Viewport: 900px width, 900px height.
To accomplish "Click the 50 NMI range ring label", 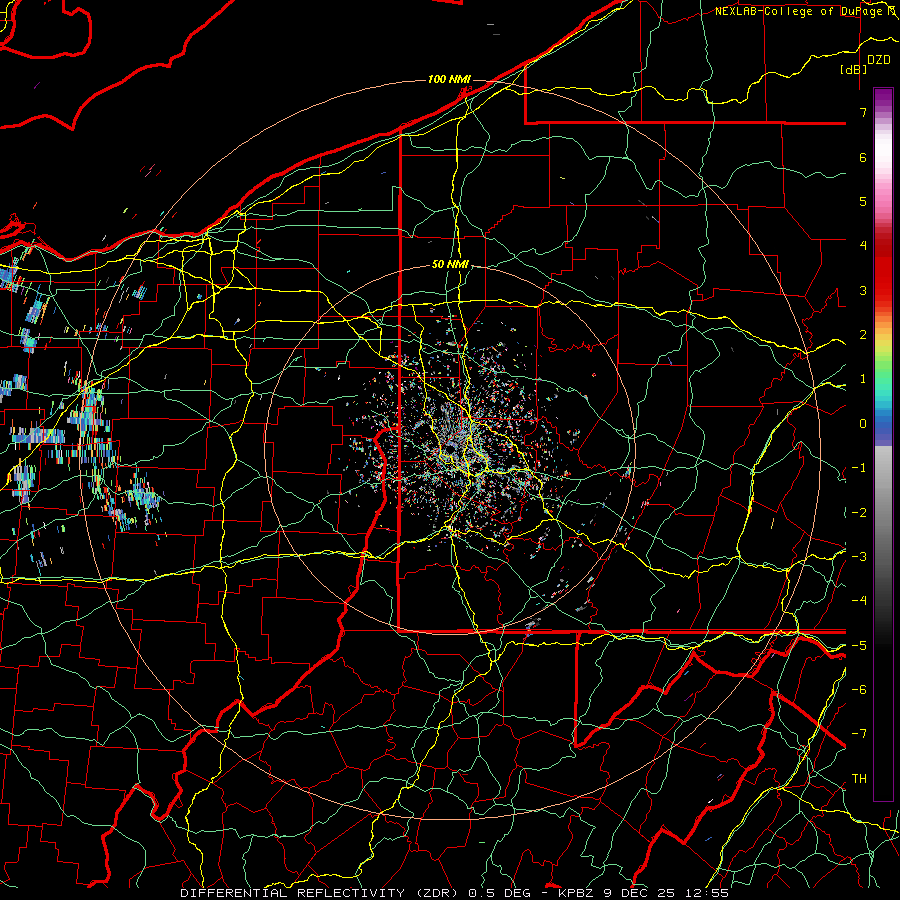I will click(450, 265).
